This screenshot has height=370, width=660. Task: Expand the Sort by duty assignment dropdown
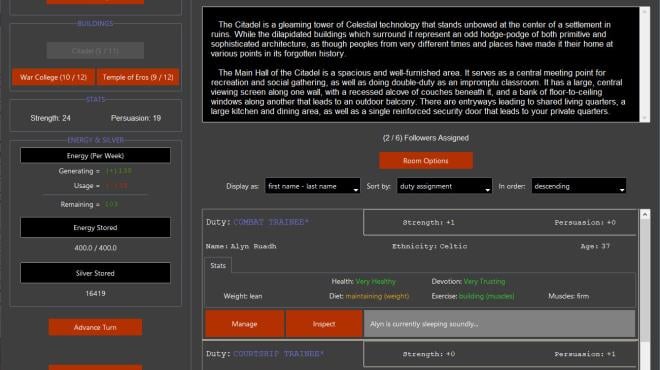pyautogui.click(x=444, y=186)
